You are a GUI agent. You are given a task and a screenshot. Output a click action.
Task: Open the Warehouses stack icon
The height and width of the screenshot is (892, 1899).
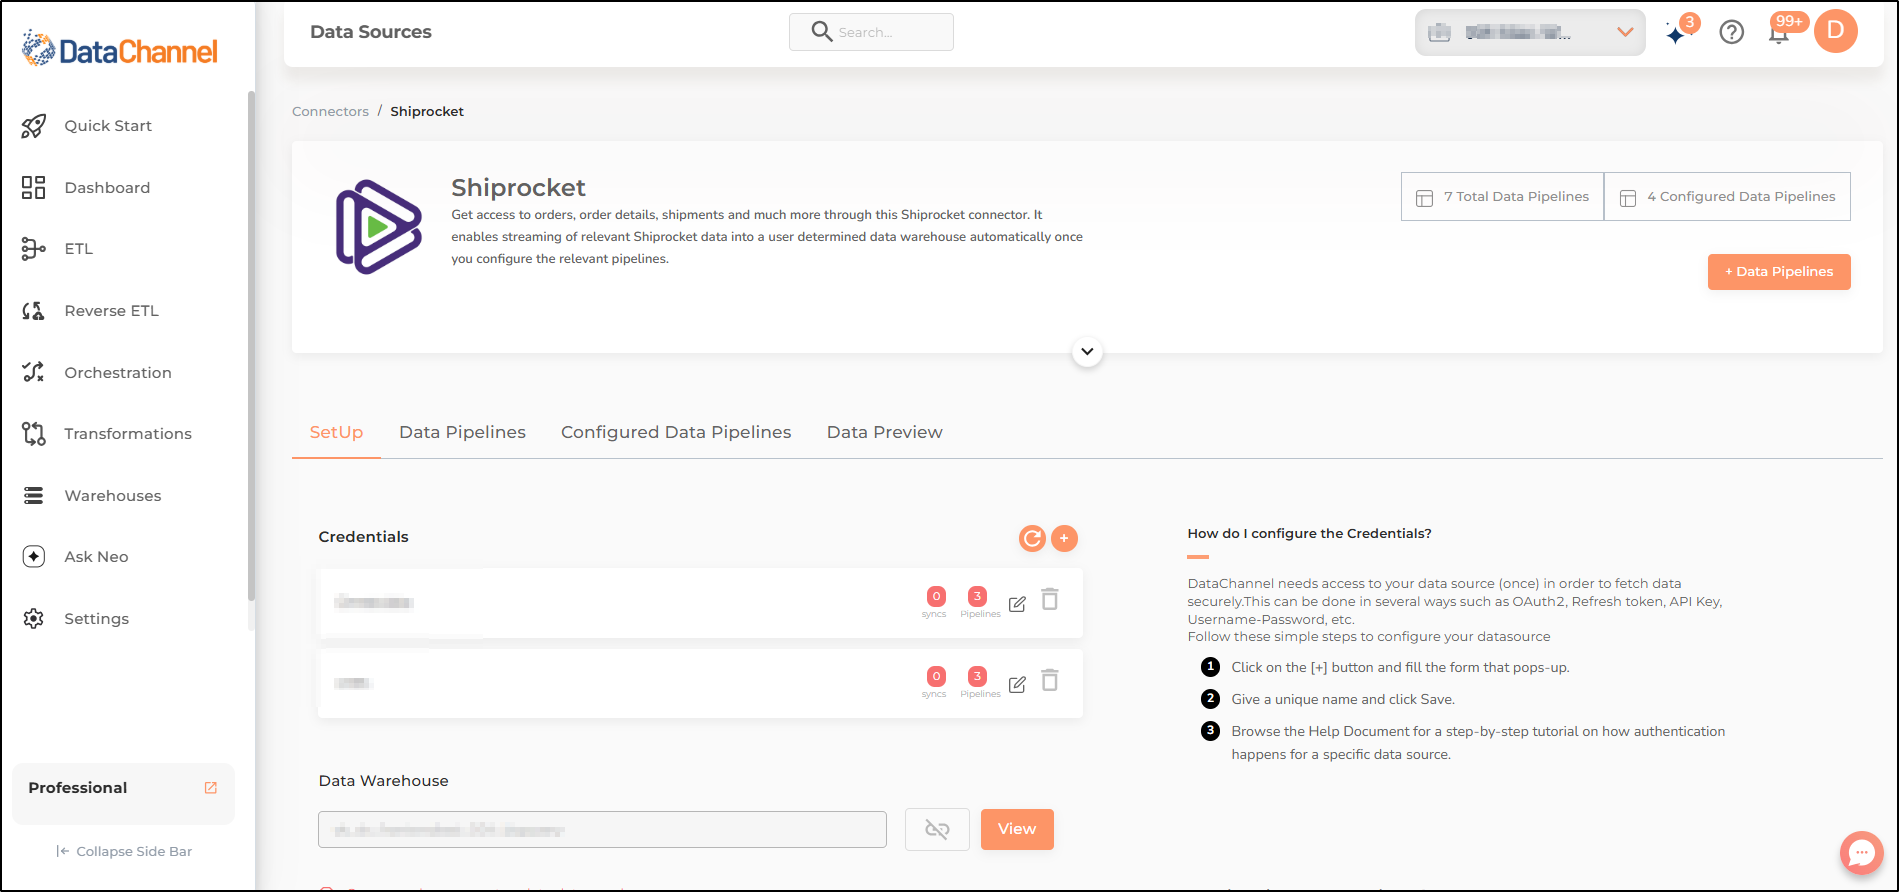(34, 496)
